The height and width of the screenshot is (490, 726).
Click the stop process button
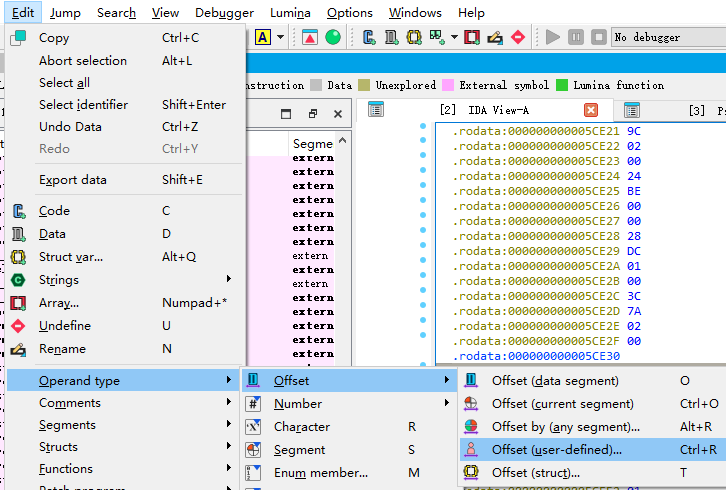pos(599,37)
